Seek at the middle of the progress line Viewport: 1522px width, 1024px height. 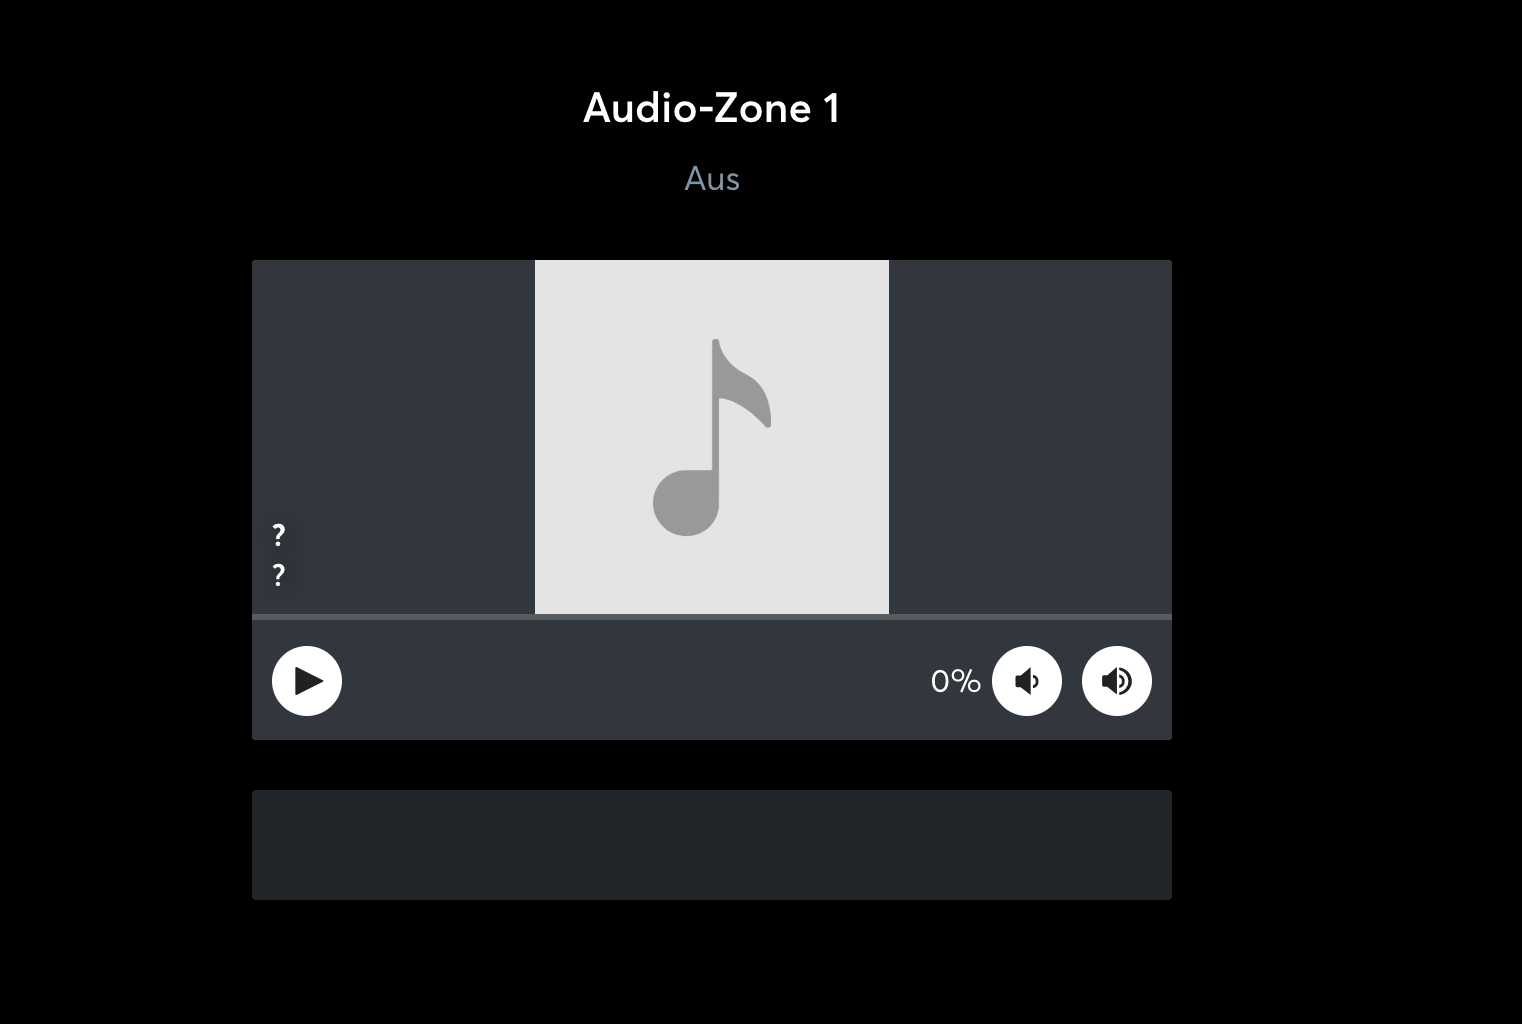[x=712, y=617]
